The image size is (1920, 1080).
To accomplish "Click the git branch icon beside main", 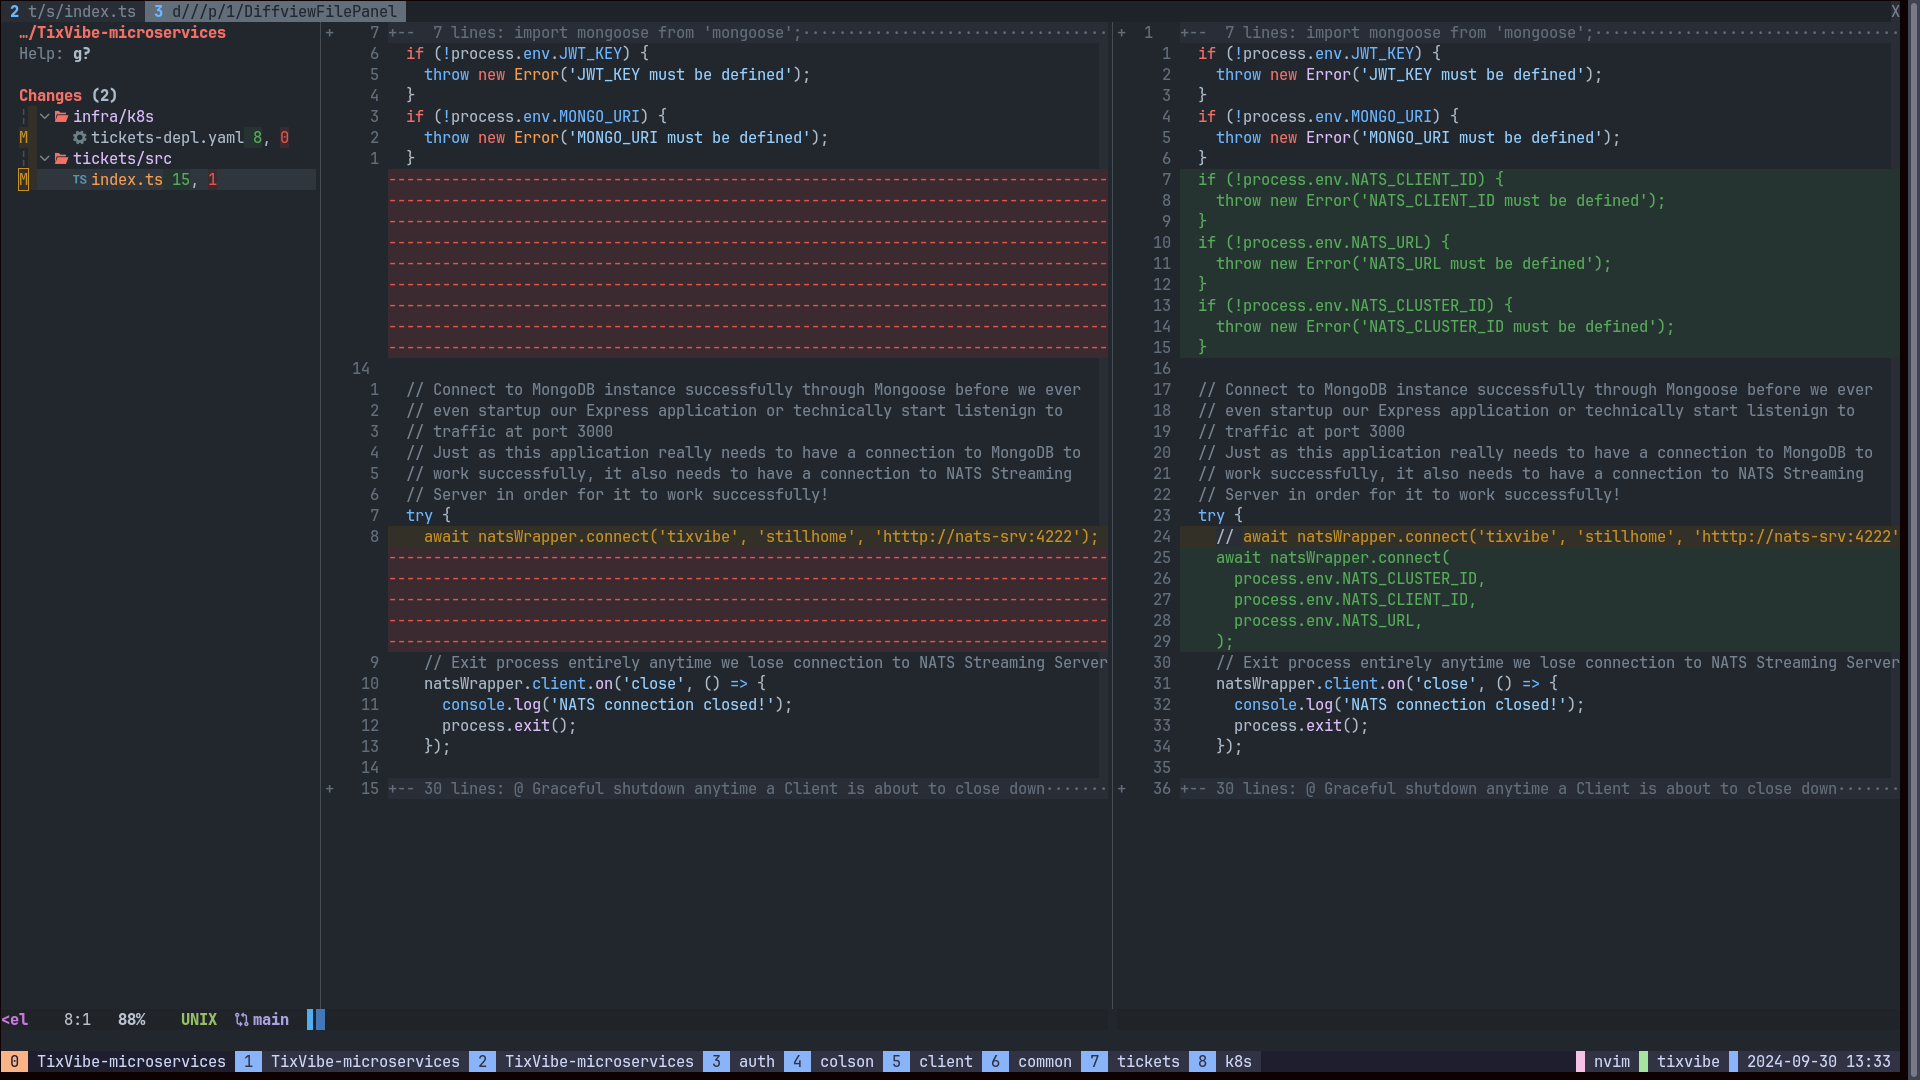I will (241, 1020).
